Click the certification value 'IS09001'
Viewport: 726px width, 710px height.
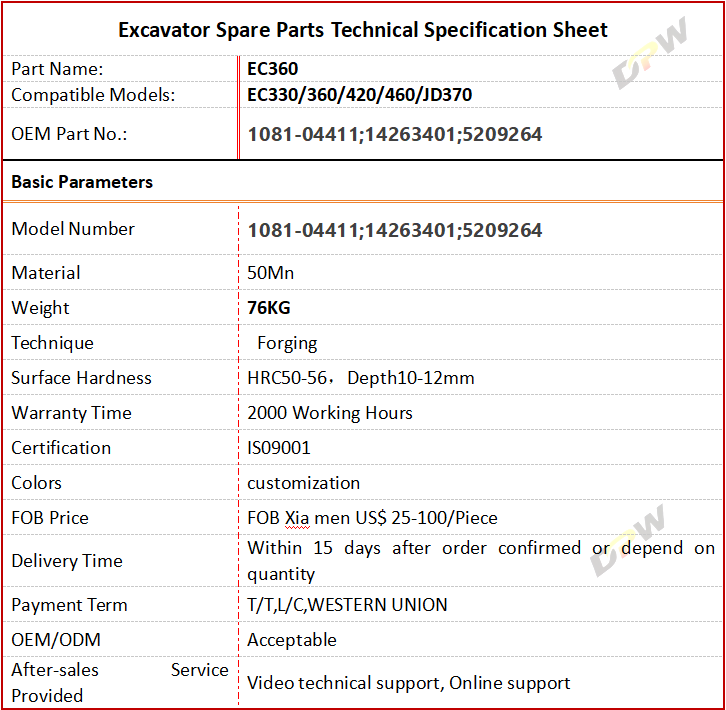(x=279, y=448)
